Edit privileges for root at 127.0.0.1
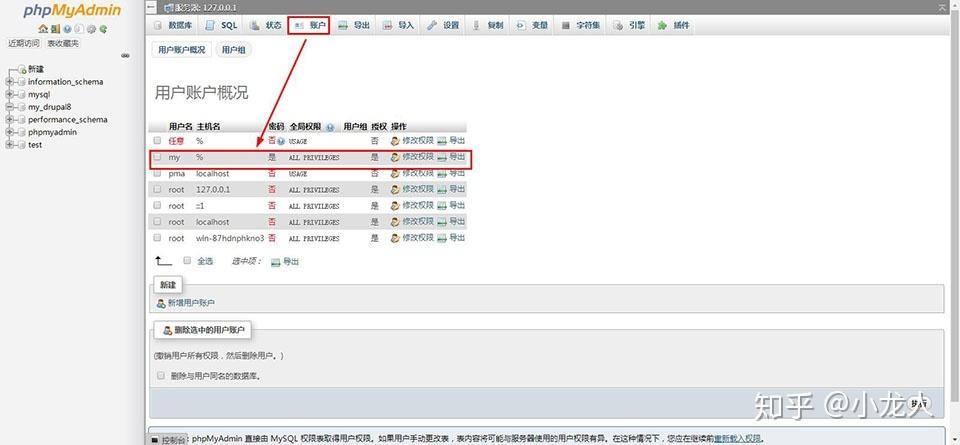The image size is (960, 445). point(412,189)
